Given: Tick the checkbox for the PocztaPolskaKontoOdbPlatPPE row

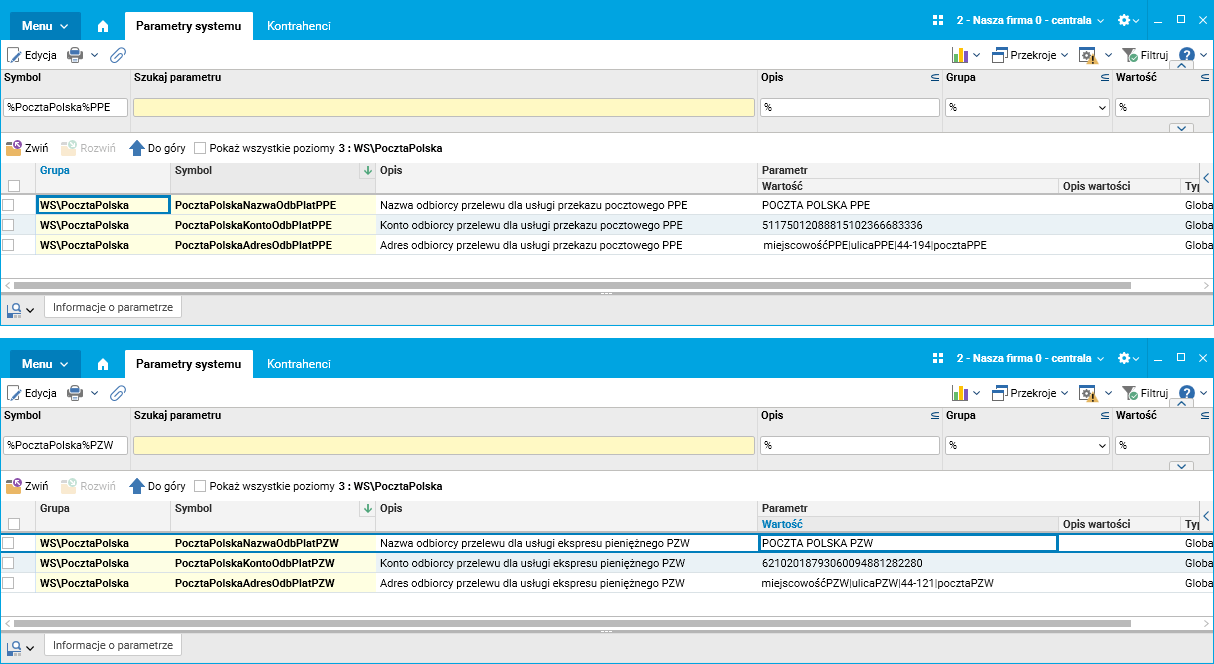Looking at the screenshot, I should tap(9, 225).
